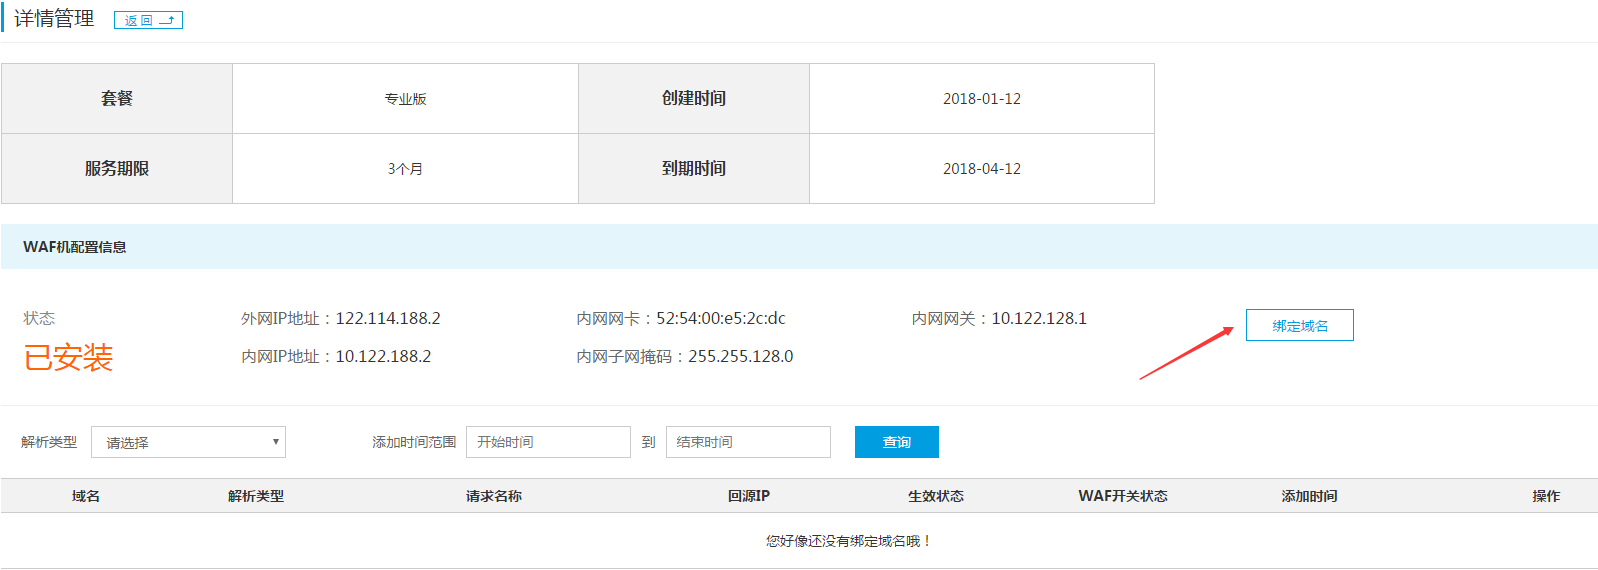
Task: Click the 开始时间 date input field
Action: 548,442
